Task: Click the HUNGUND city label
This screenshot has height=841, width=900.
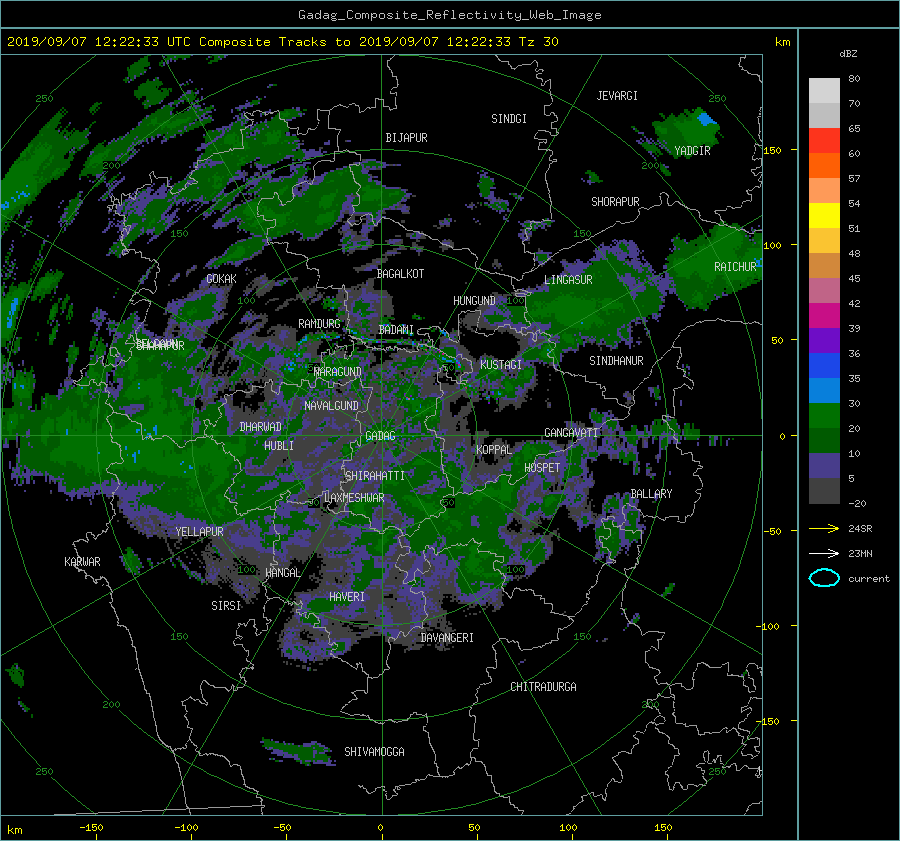Action: [x=474, y=301]
